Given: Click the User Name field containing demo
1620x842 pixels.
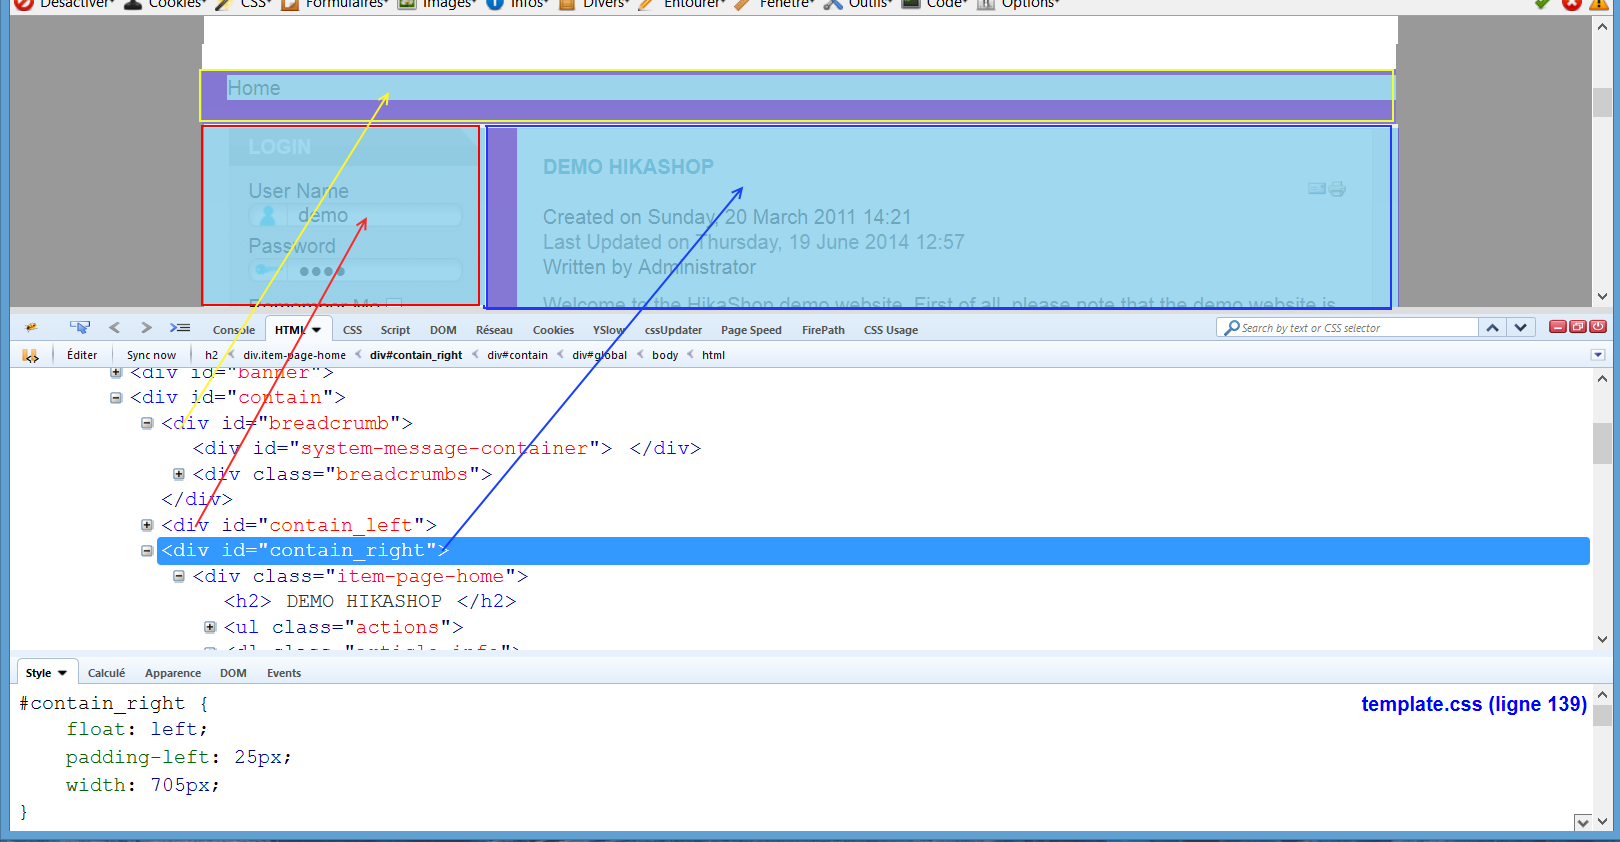Looking at the screenshot, I should [x=355, y=215].
